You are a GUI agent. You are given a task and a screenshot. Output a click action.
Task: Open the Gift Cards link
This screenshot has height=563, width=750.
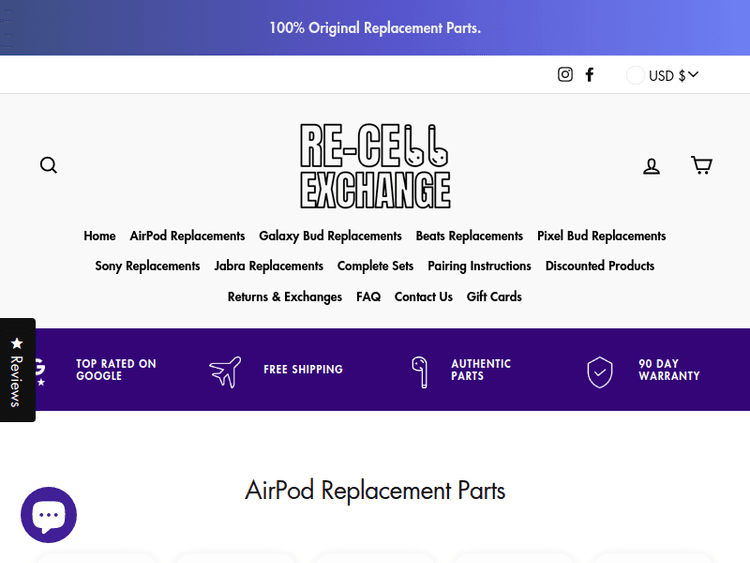tap(494, 297)
